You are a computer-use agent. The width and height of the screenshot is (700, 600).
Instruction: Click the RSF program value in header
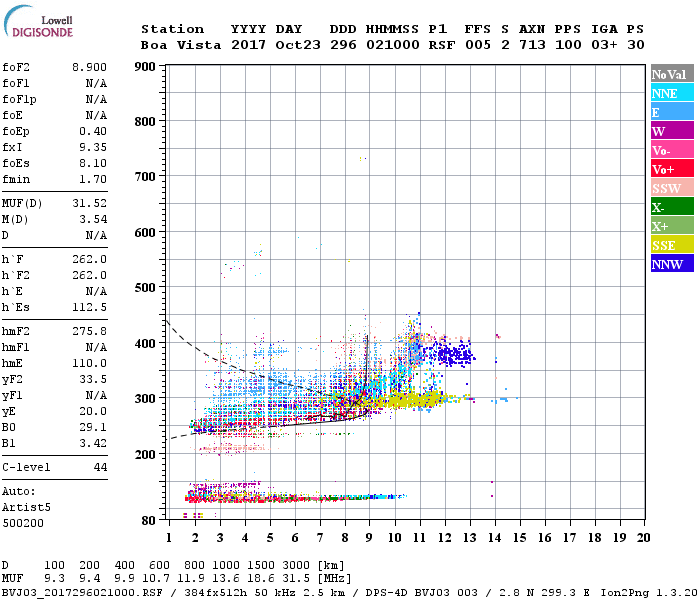point(442,45)
